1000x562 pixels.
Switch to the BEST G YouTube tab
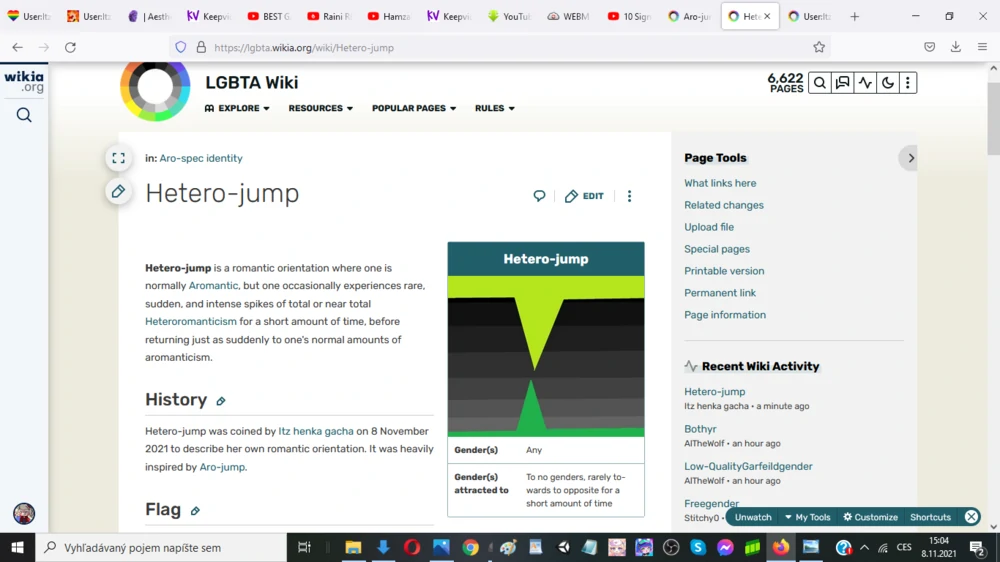268,17
